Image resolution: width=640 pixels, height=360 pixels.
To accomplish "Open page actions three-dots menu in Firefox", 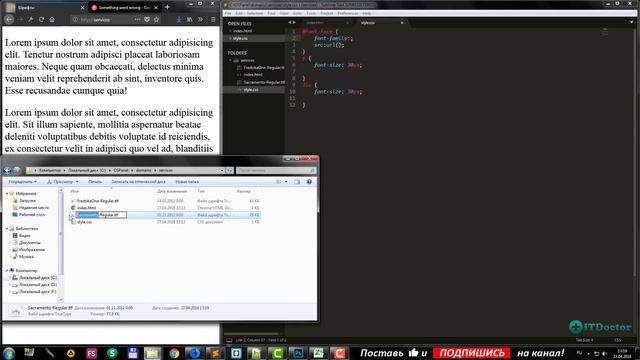I will coord(137,19).
